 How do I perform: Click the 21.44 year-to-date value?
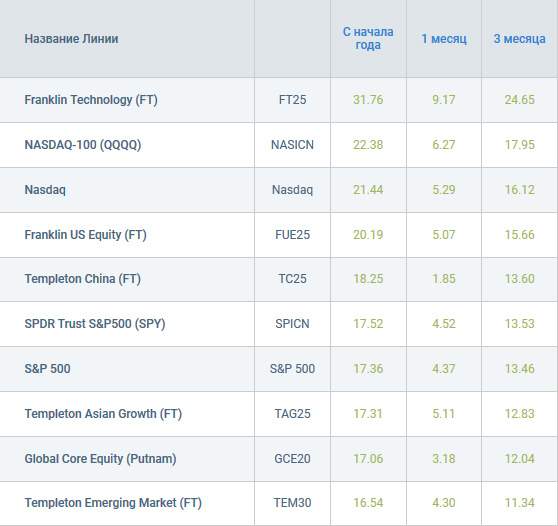point(368,190)
